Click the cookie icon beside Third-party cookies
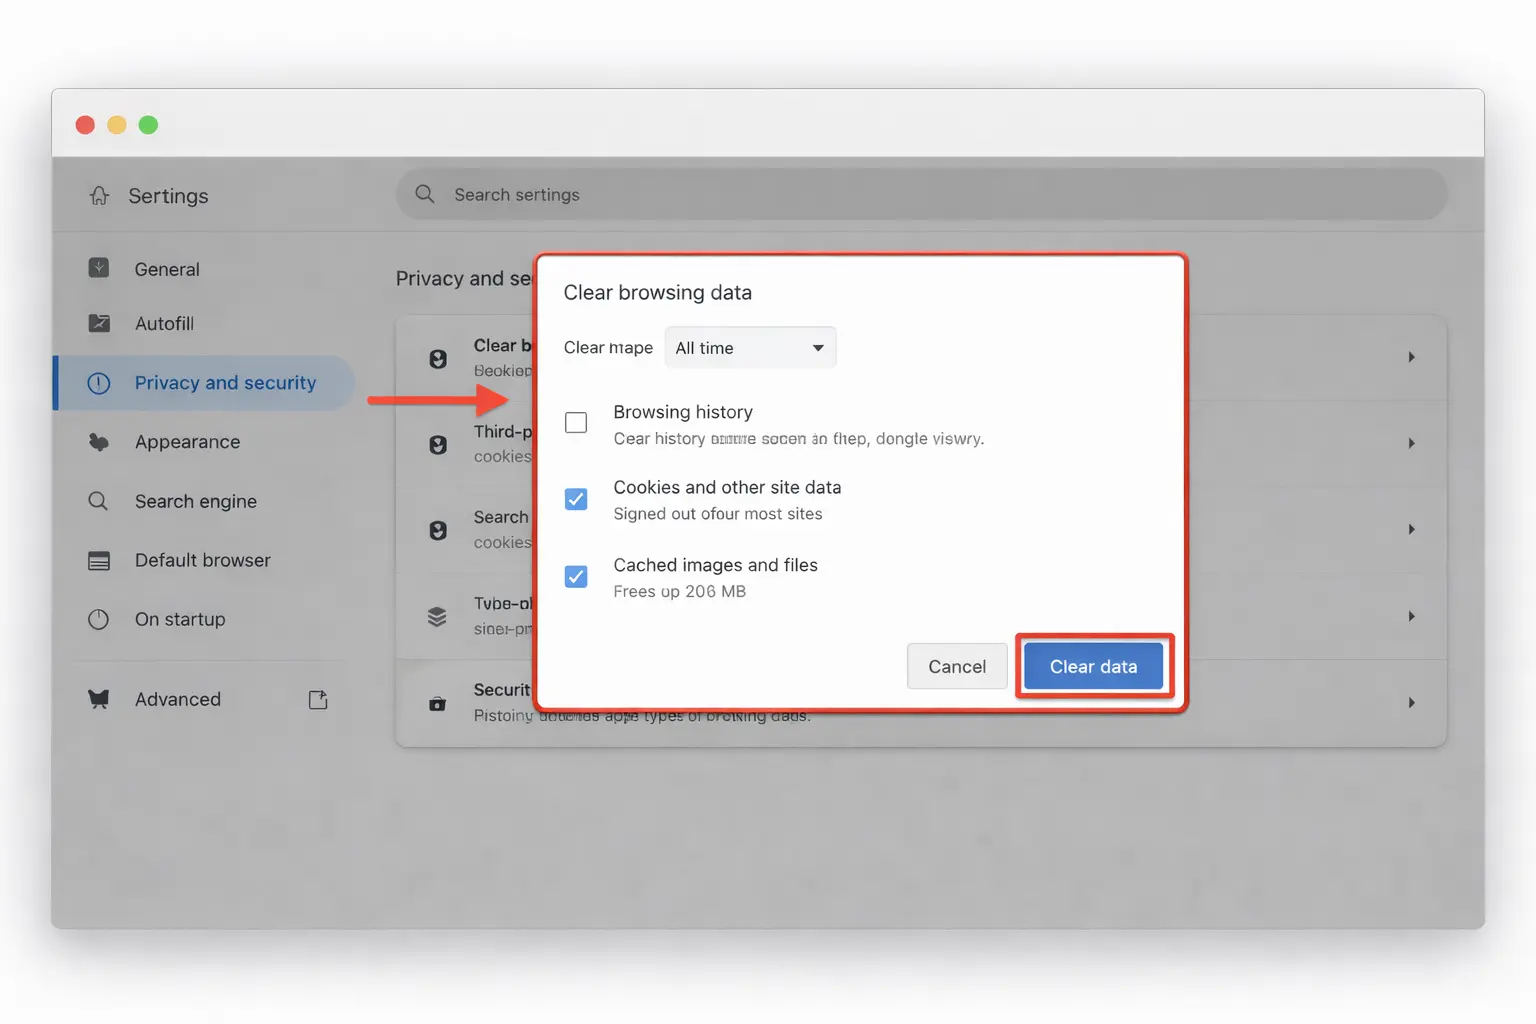The image size is (1536, 1024). 437,444
